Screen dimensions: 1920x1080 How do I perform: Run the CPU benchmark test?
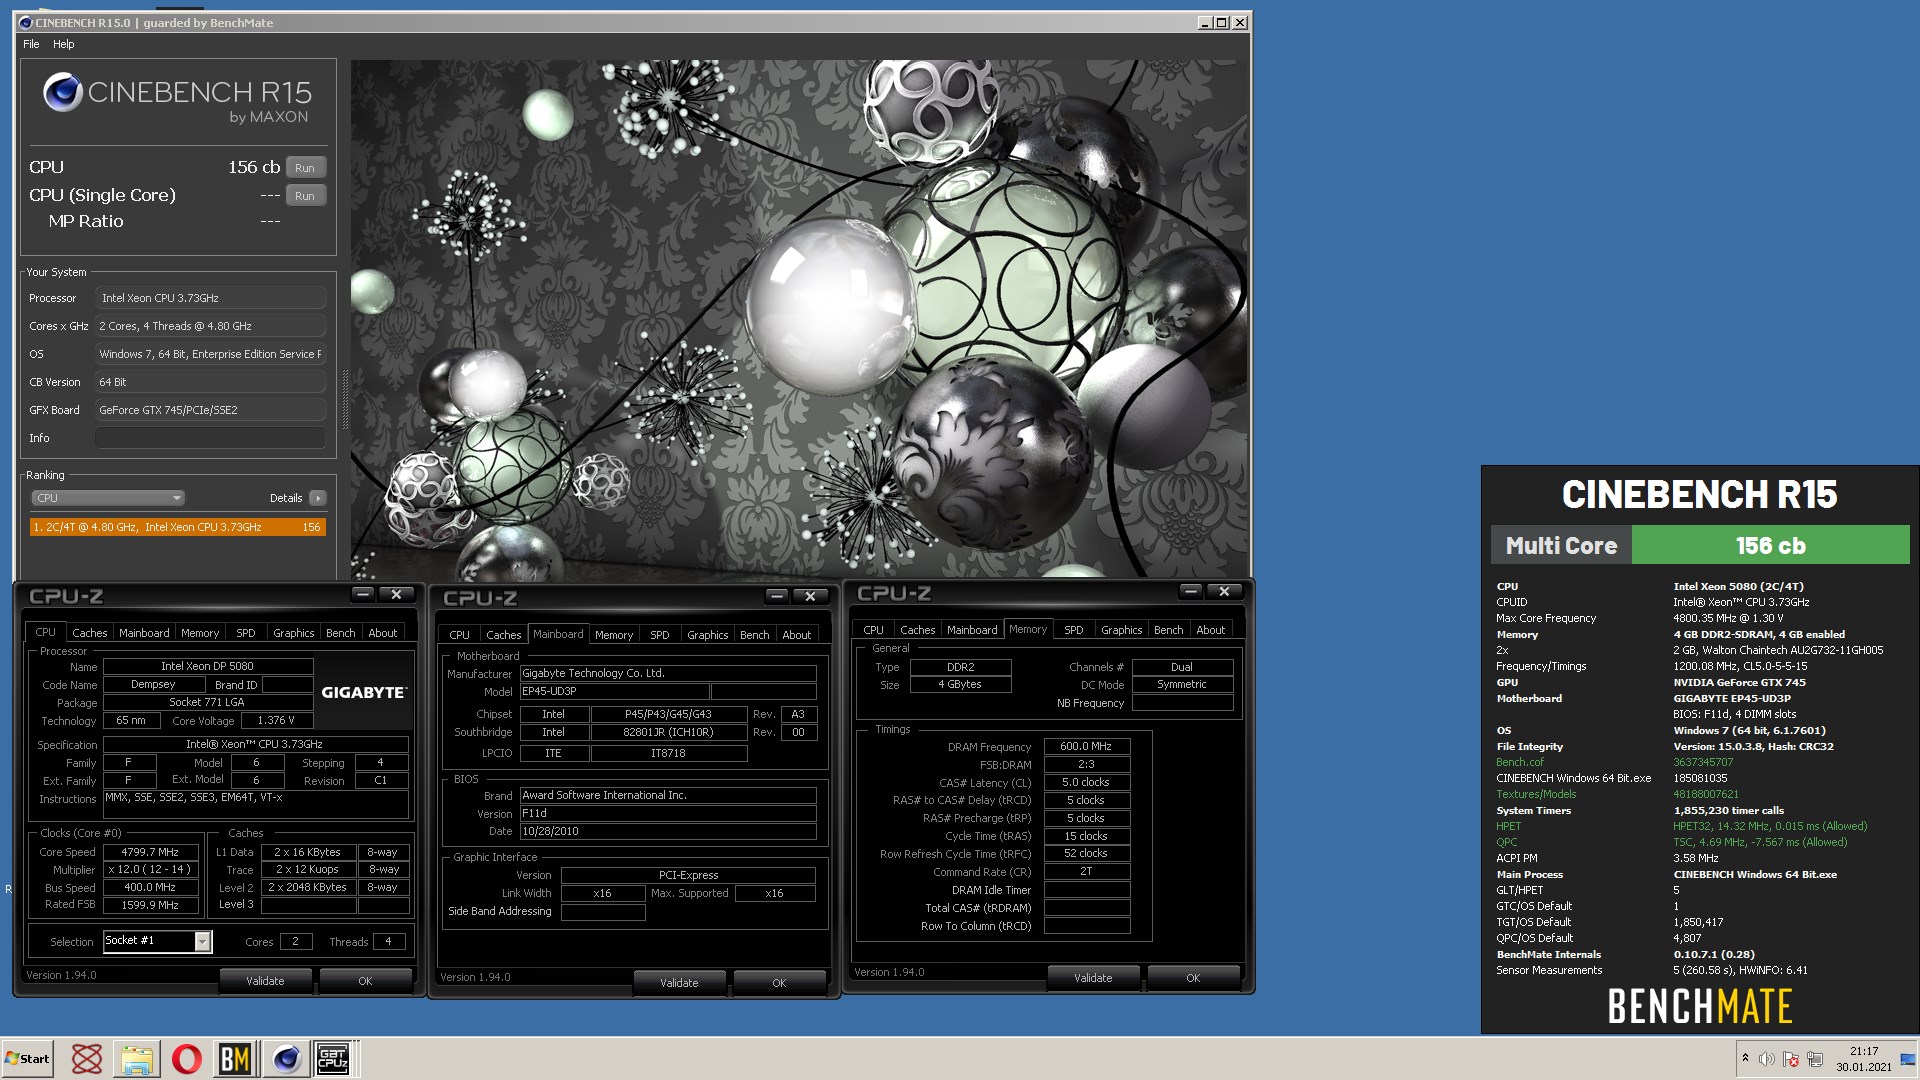coord(305,168)
